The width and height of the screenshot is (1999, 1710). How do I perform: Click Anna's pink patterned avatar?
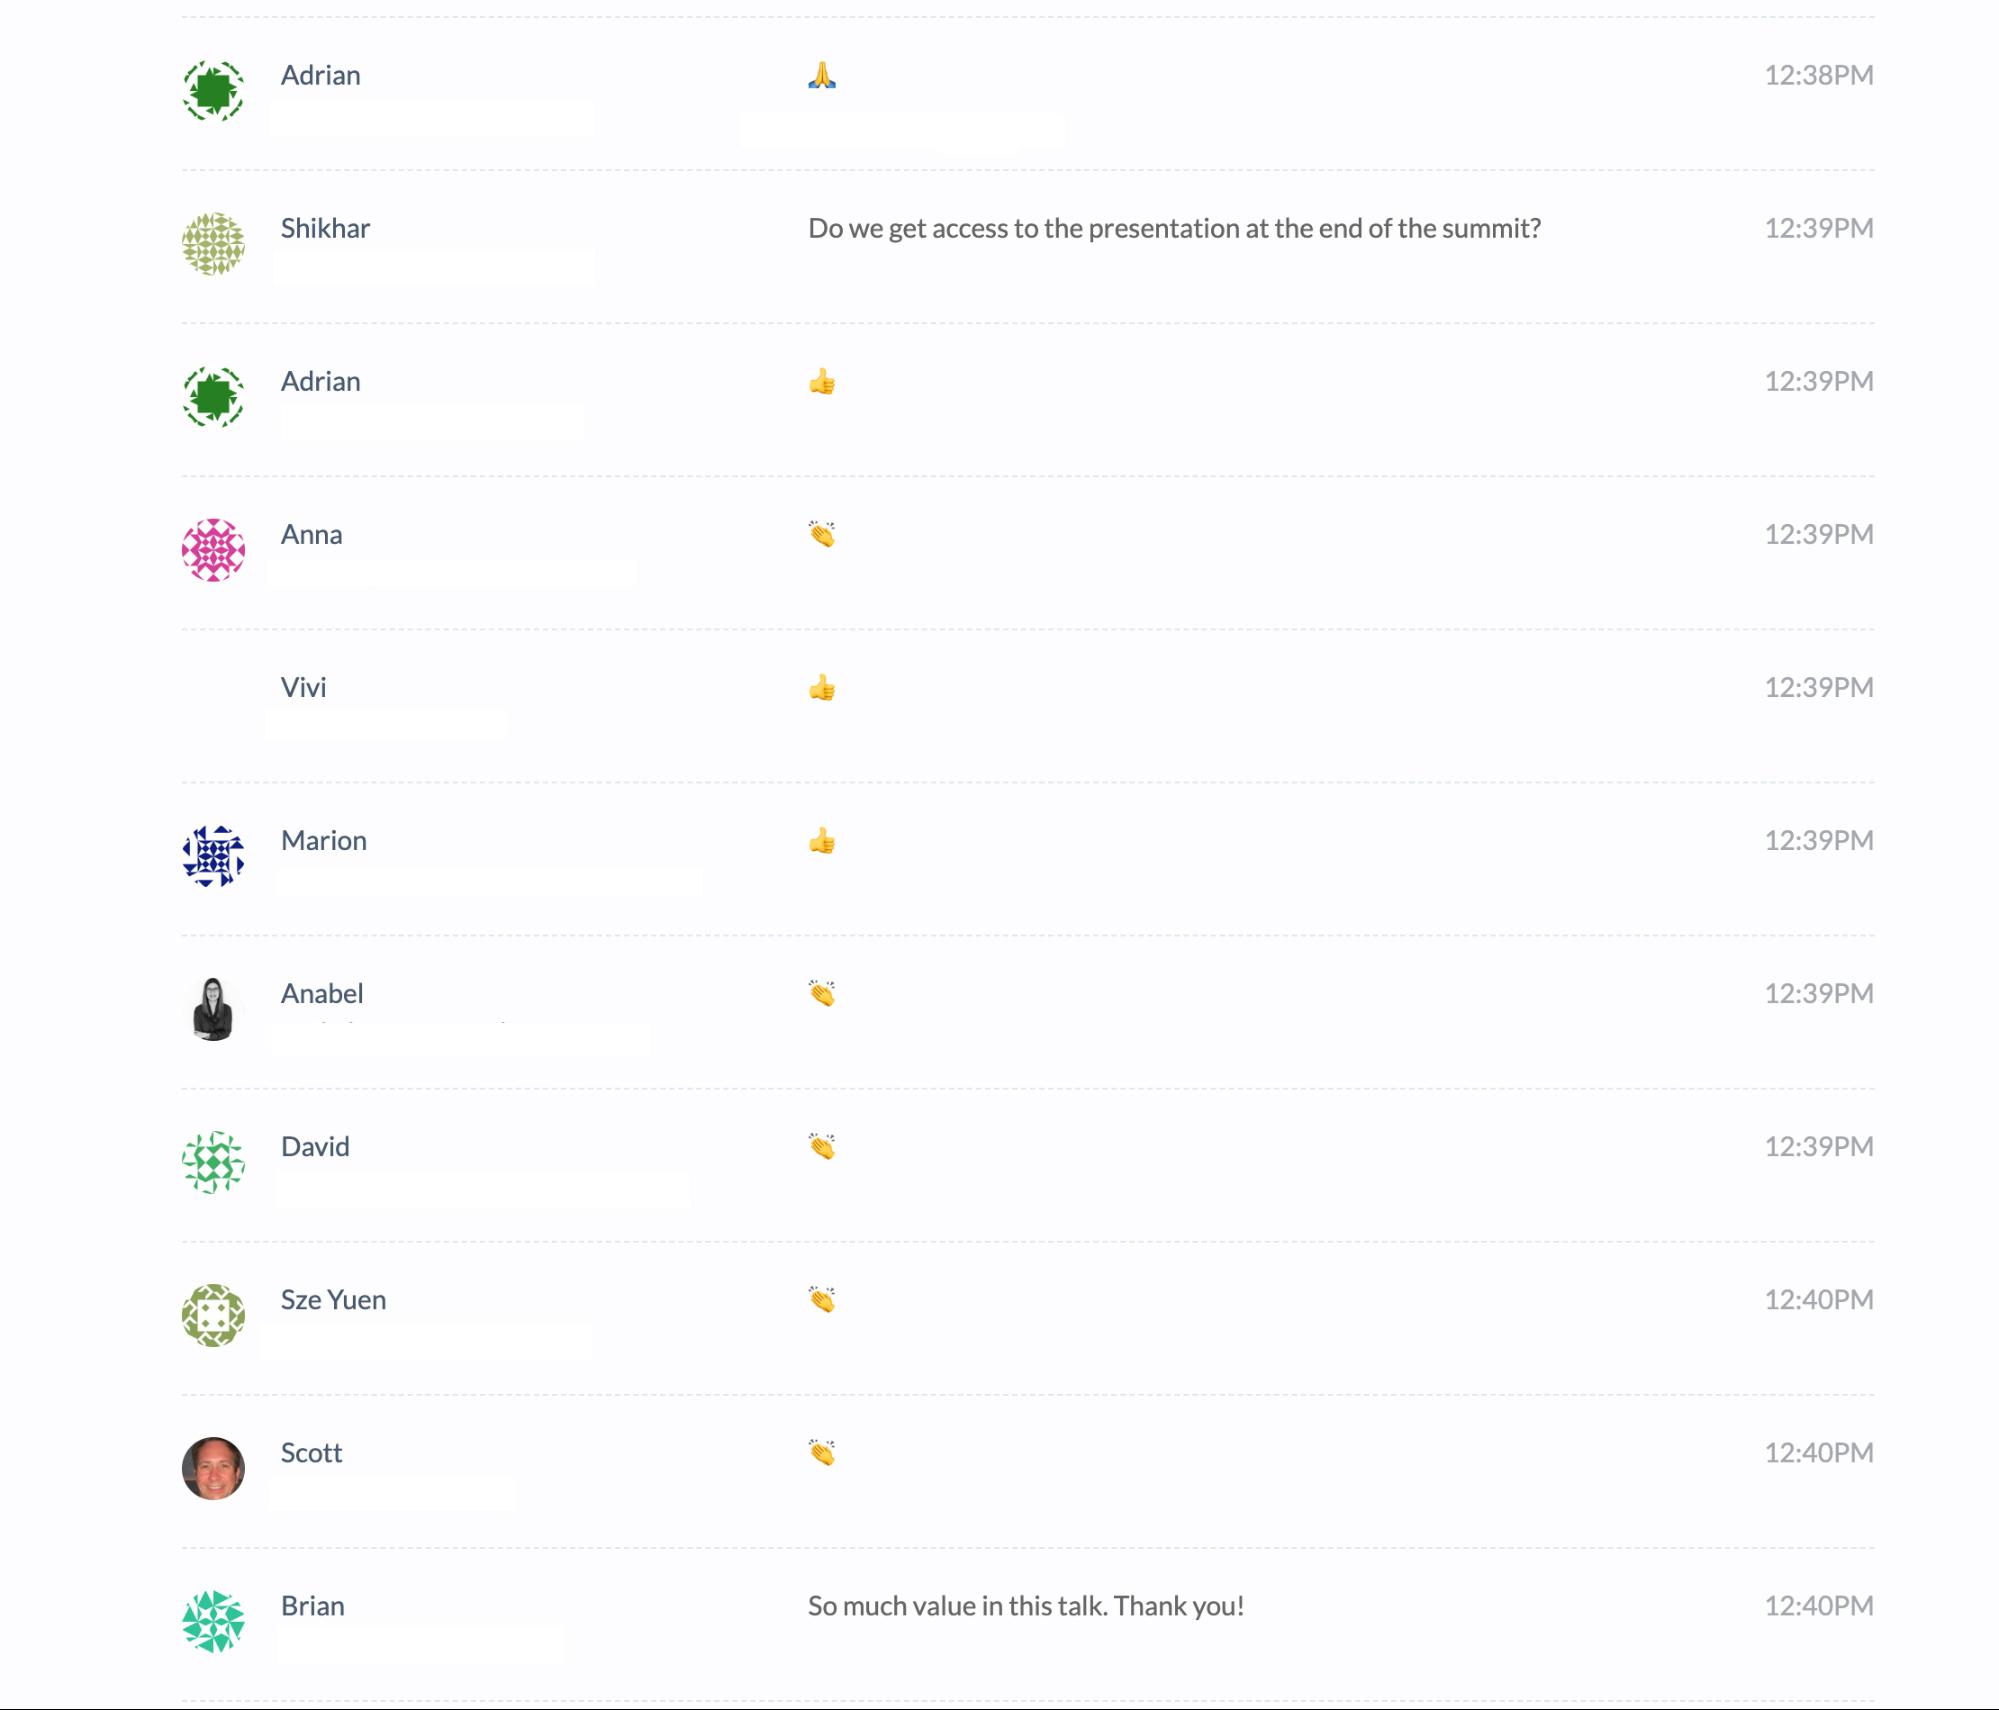pos(213,550)
